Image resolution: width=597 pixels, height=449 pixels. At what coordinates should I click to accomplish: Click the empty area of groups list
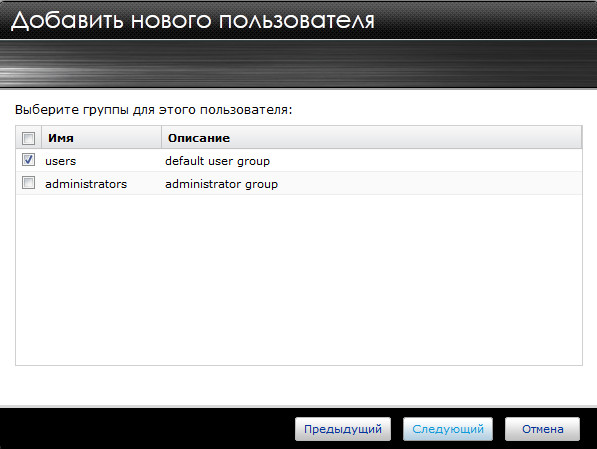299,280
